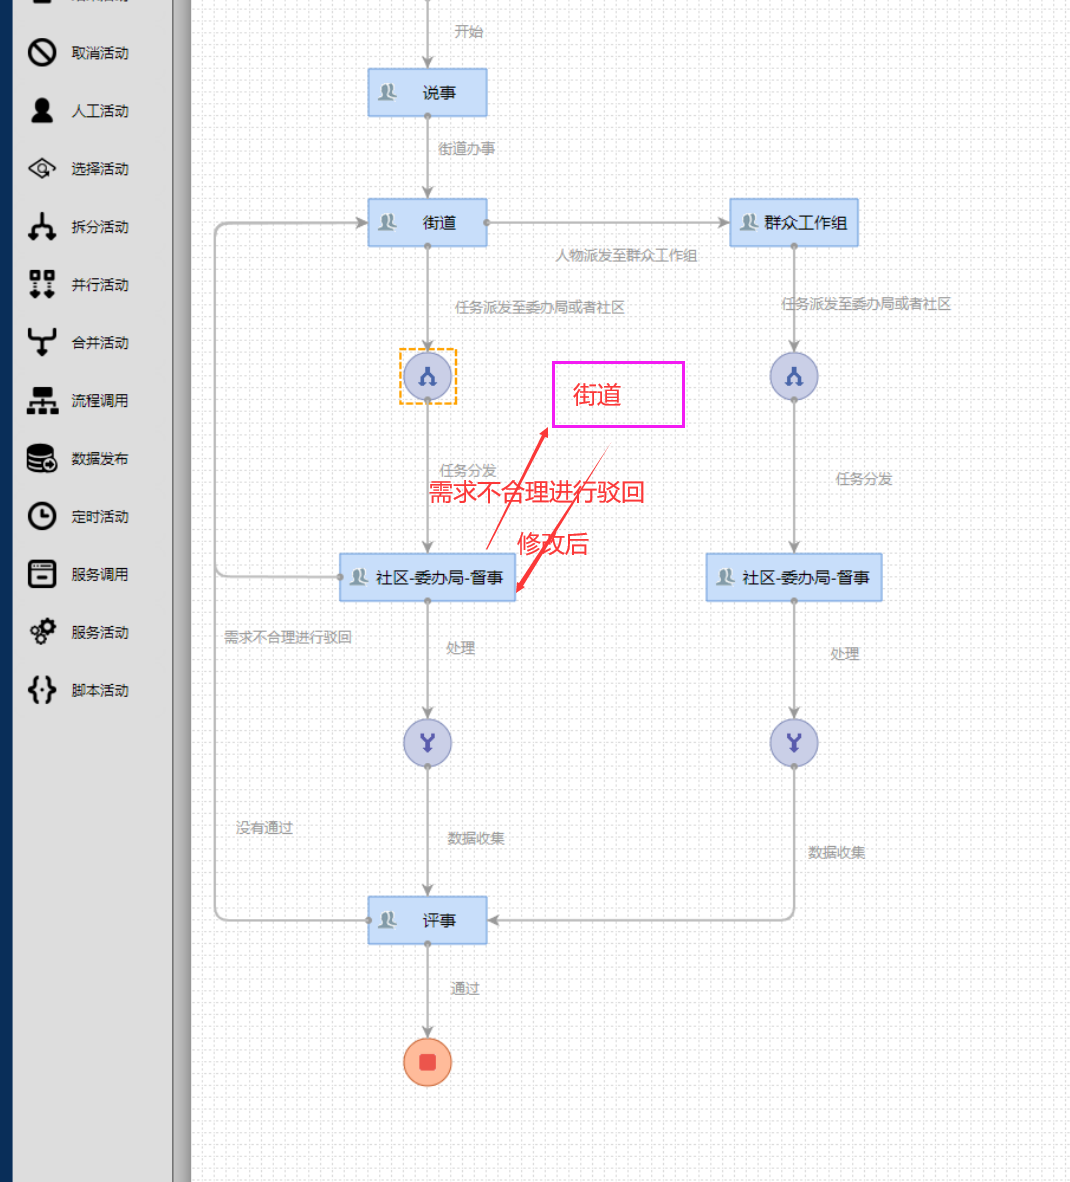Image resolution: width=1070 pixels, height=1182 pixels.
Task: Choose the 选择活动 selection activity icon
Action: (42, 168)
